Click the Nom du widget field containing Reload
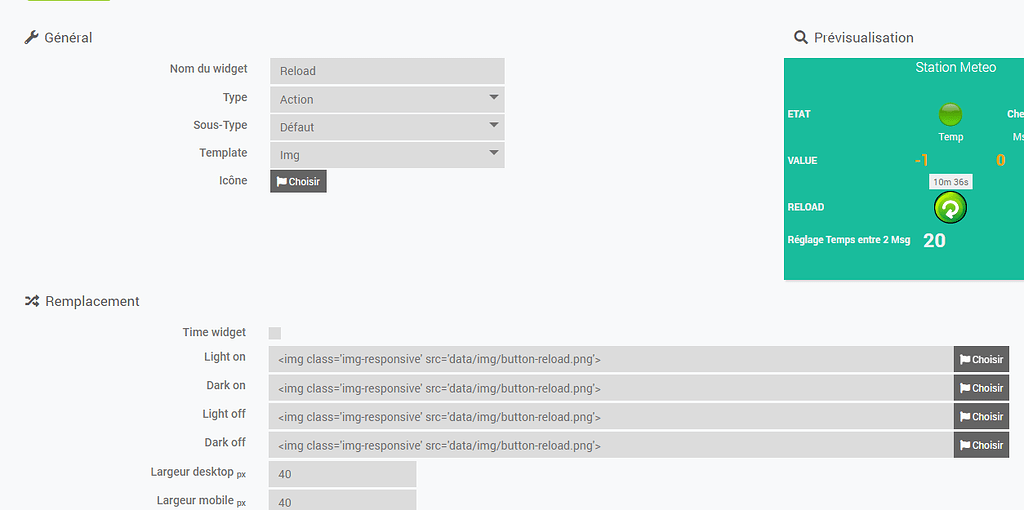The image size is (1024, 510). pos(387,71)
